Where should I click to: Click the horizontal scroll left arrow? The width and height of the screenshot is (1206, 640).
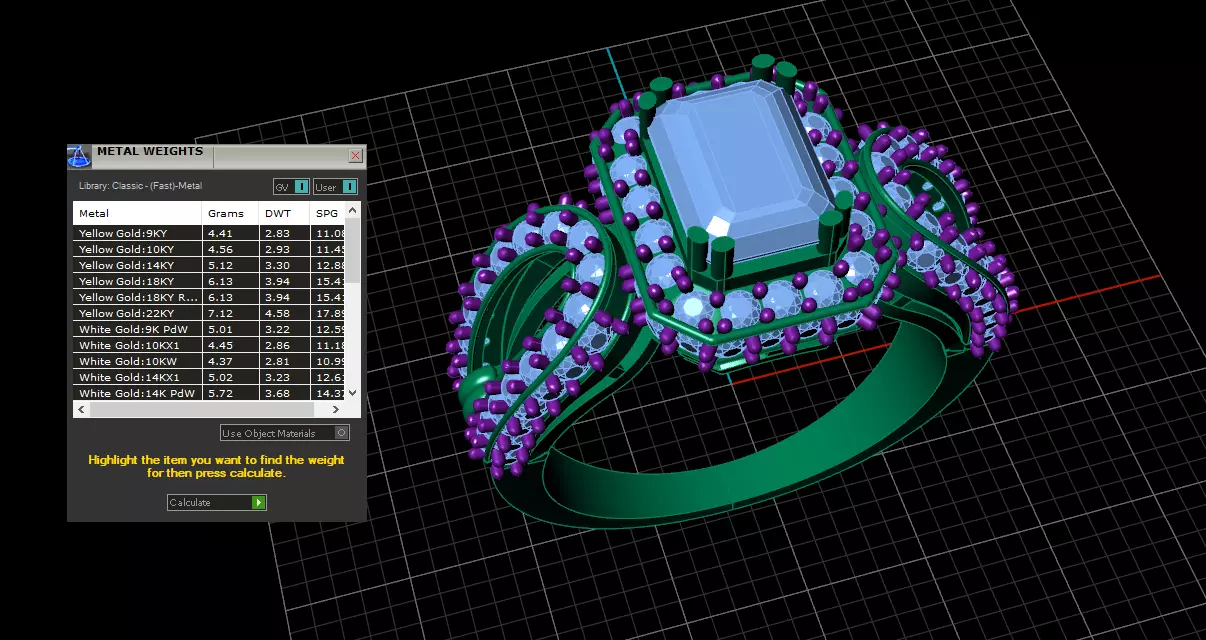tap(81, 409)
